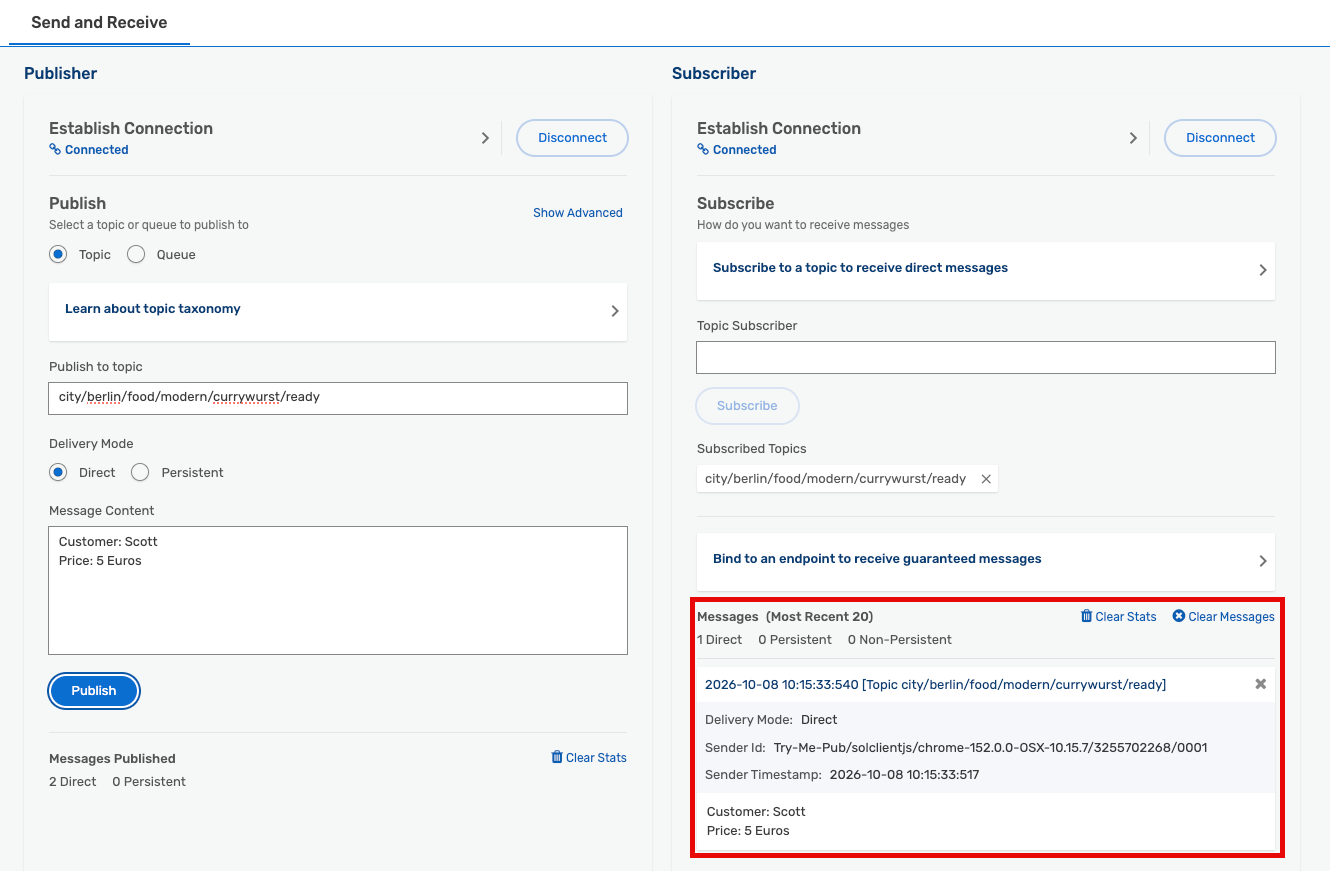Expand Subscribe to a topic direct messages
This screenshot has width=1330, height=871.
pyautogui.click(x=986, y=270)
